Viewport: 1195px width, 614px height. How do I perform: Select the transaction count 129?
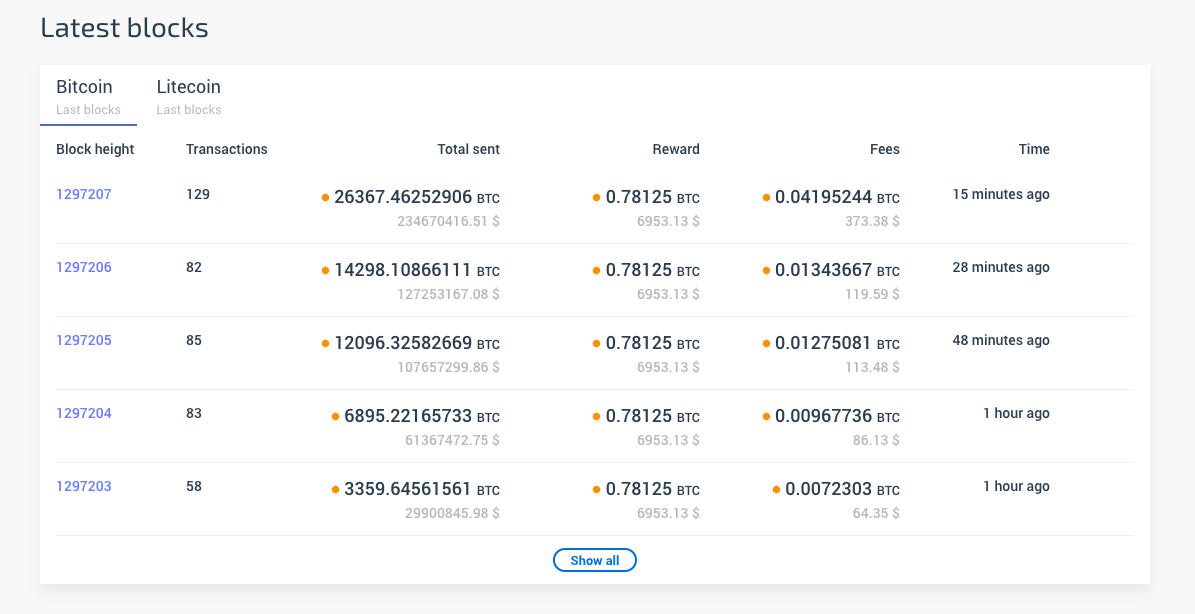coord(197,194)
